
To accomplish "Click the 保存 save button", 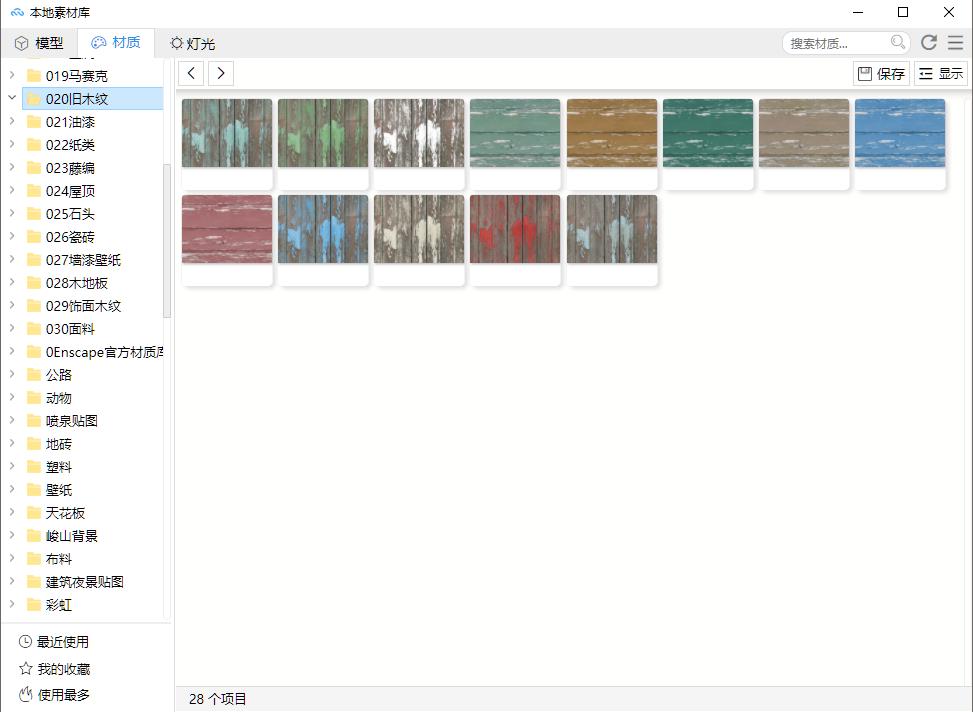I will (880, 72).
